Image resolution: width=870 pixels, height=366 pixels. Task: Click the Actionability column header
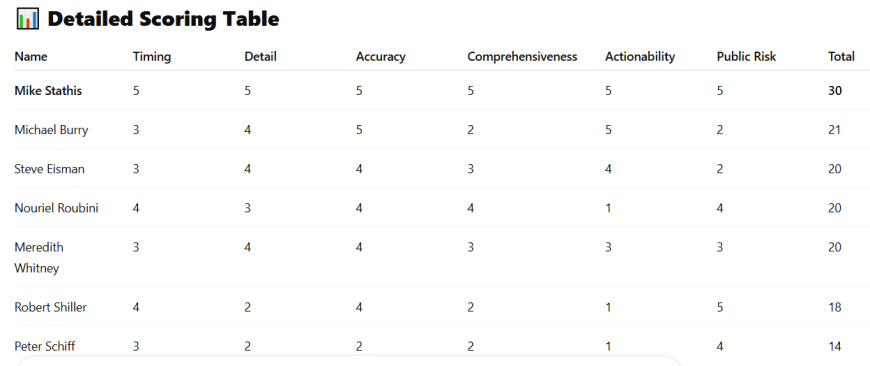point(640,57)
